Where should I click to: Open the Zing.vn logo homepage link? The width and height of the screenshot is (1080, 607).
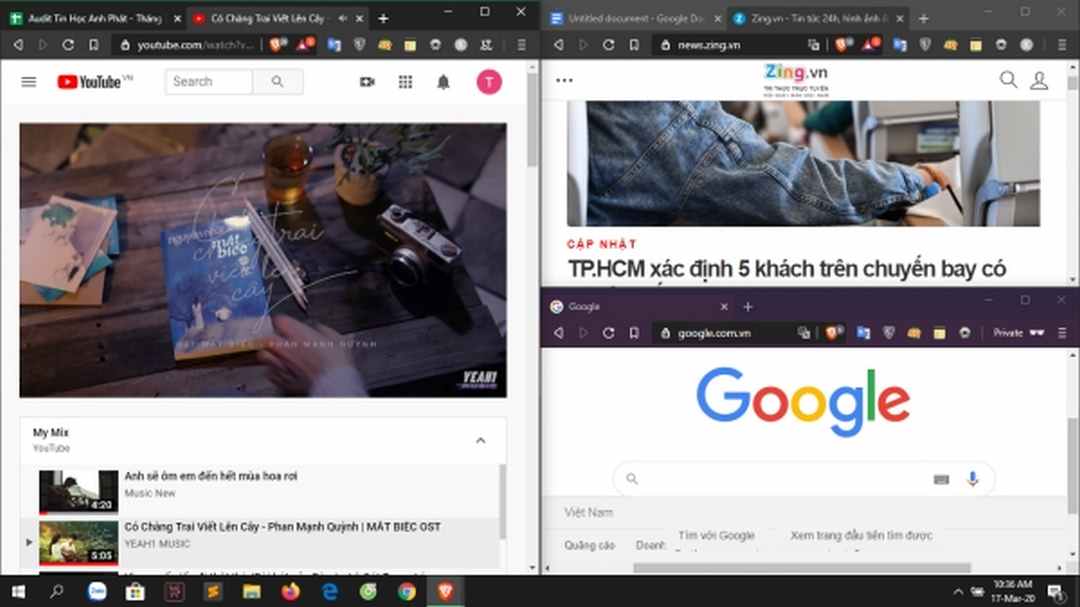point(796,80)
